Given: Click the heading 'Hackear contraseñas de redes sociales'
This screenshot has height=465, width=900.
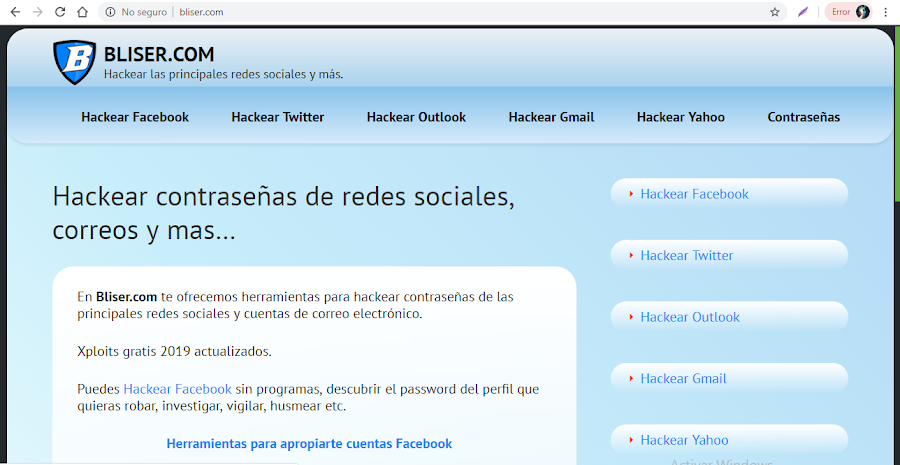Looking at the screenshot, I should tap(283, 197).
